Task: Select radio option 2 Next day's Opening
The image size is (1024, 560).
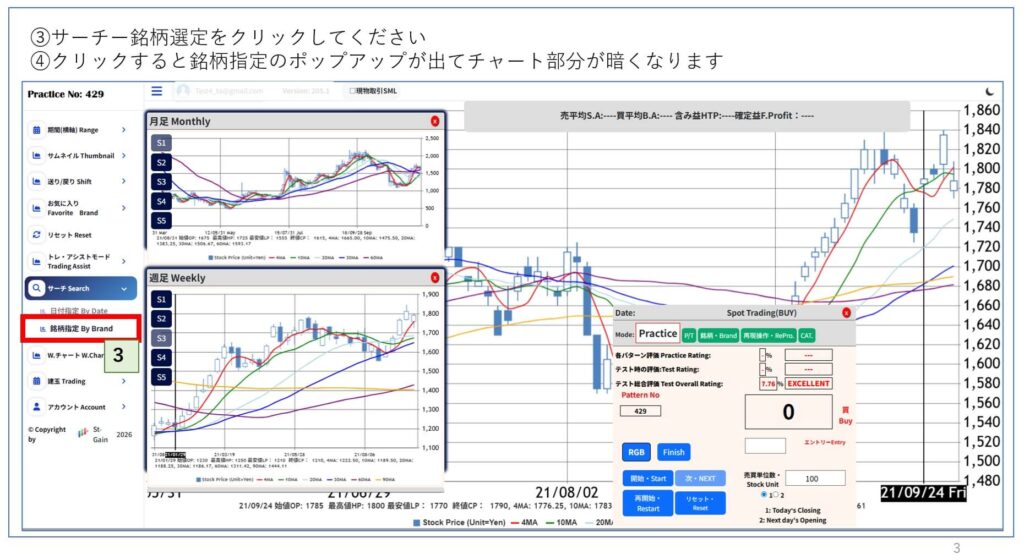Action: click(777, 494)
